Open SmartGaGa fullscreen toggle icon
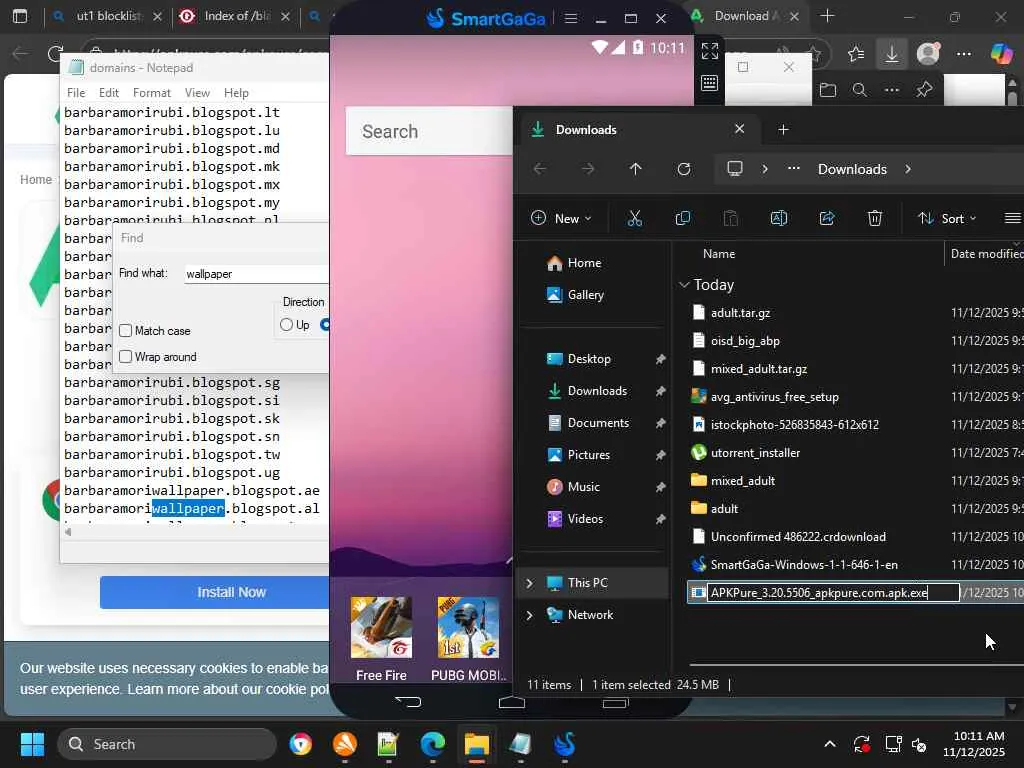 click(x=709, y=50)
